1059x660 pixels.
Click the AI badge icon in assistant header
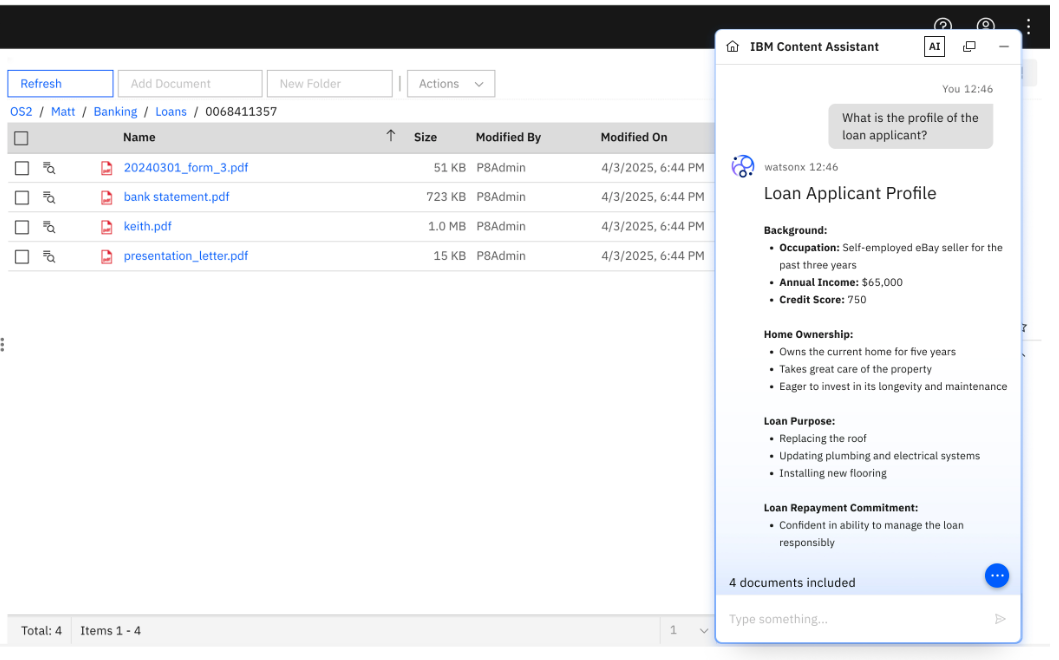[x=934, y=47]
